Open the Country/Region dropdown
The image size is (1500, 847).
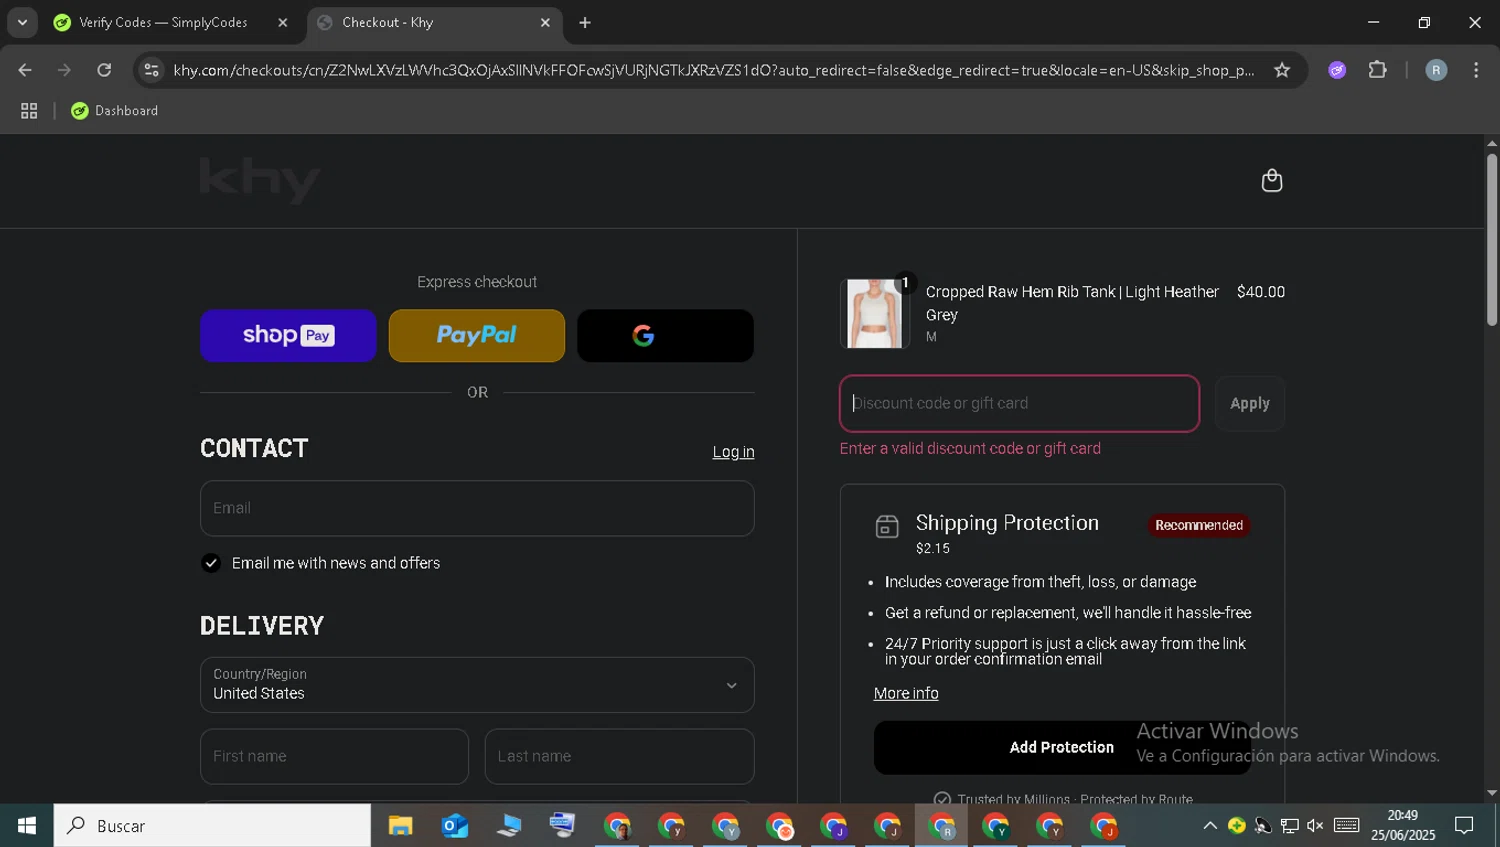click(477, 685)
